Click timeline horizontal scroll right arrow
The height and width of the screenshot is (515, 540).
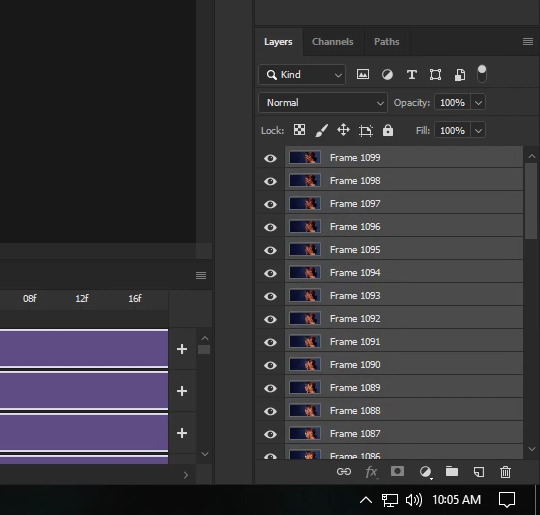click(186, 475)
